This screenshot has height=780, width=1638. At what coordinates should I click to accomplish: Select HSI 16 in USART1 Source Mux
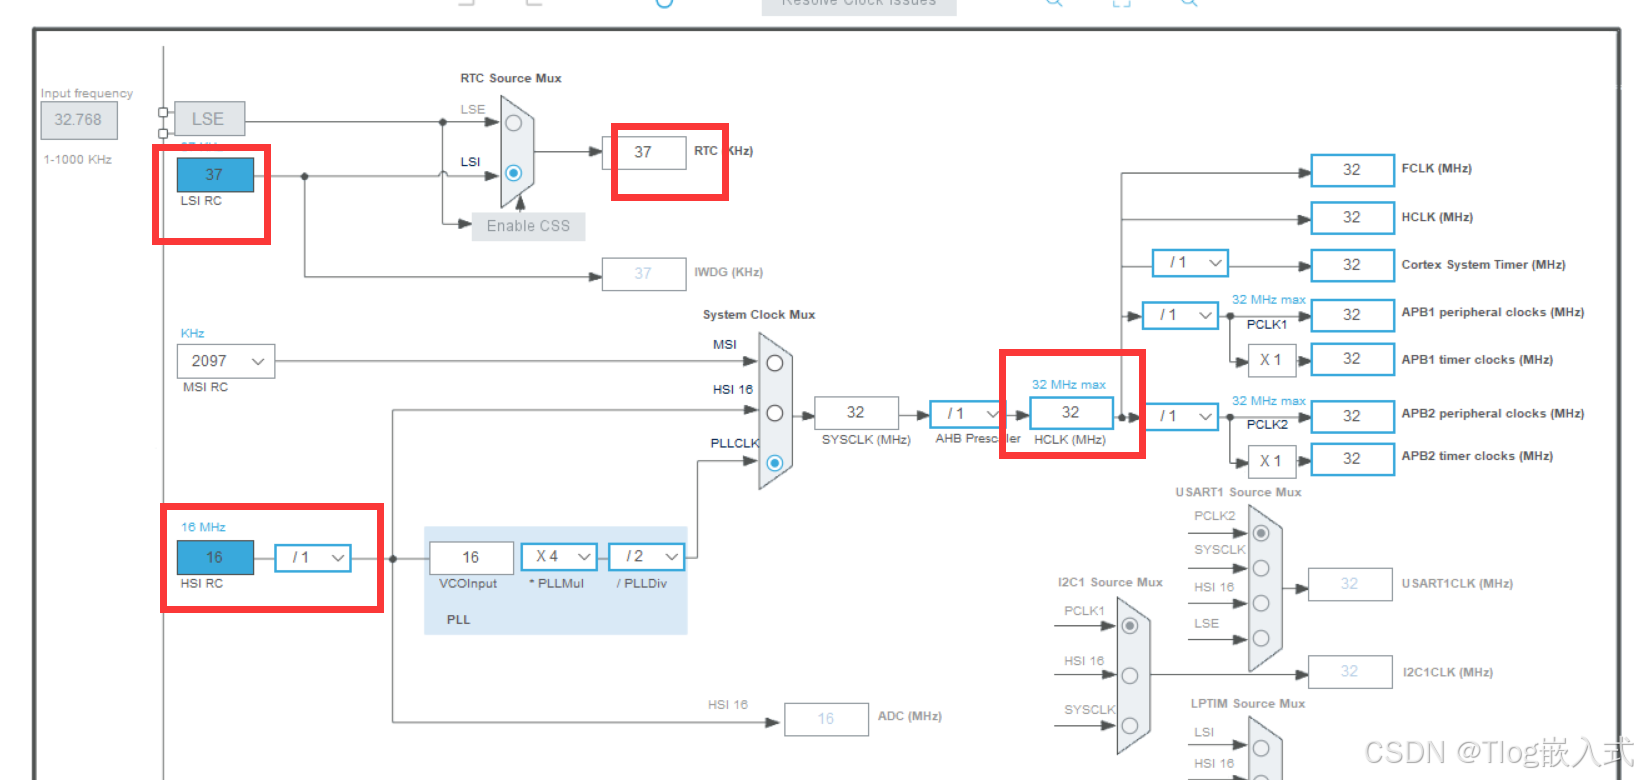1261,603
